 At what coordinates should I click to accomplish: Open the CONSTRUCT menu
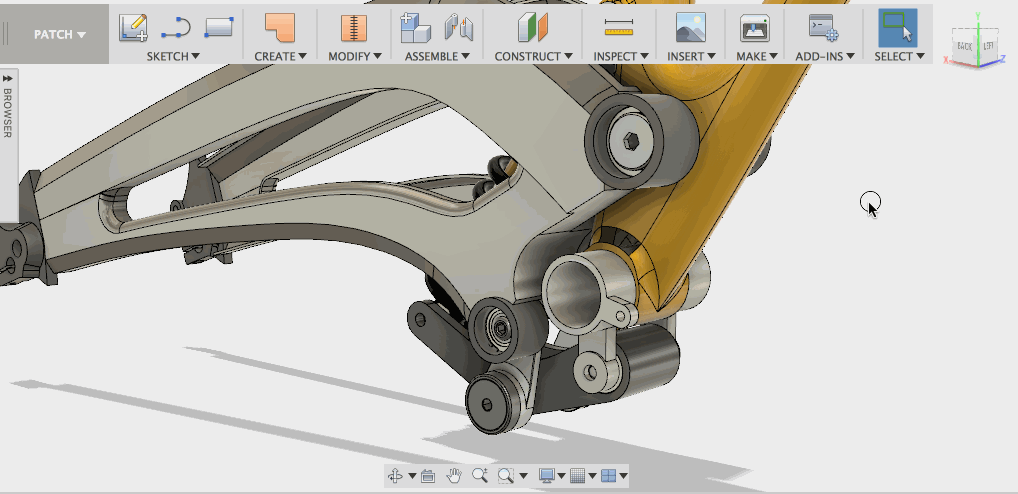532,56
